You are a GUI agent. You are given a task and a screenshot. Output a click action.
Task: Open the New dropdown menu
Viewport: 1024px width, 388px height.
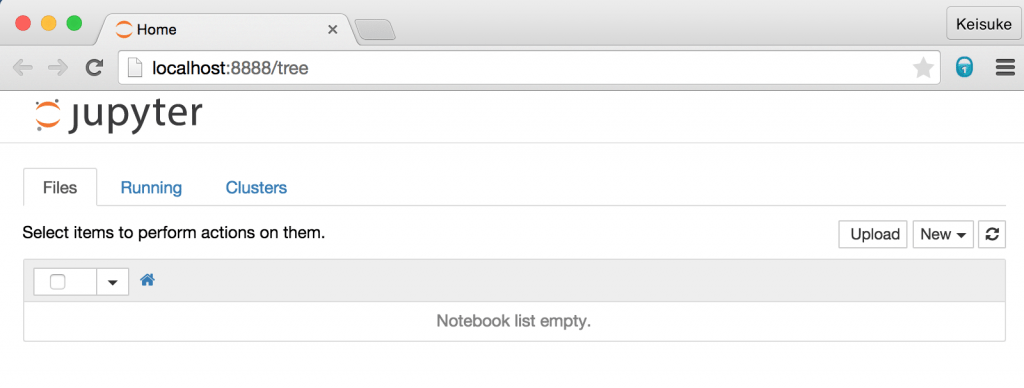point(943,234)
